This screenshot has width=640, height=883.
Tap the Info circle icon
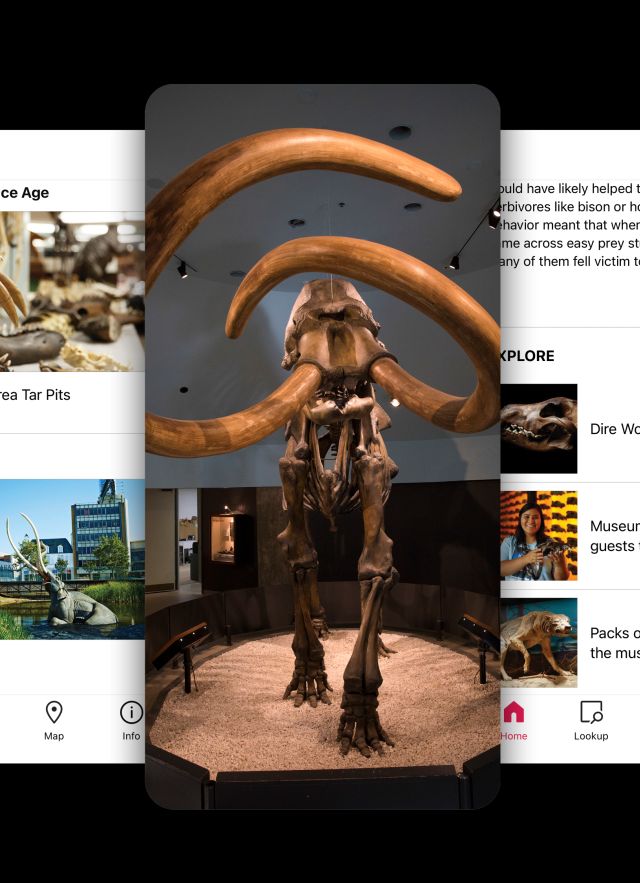[x=132, y=712]
